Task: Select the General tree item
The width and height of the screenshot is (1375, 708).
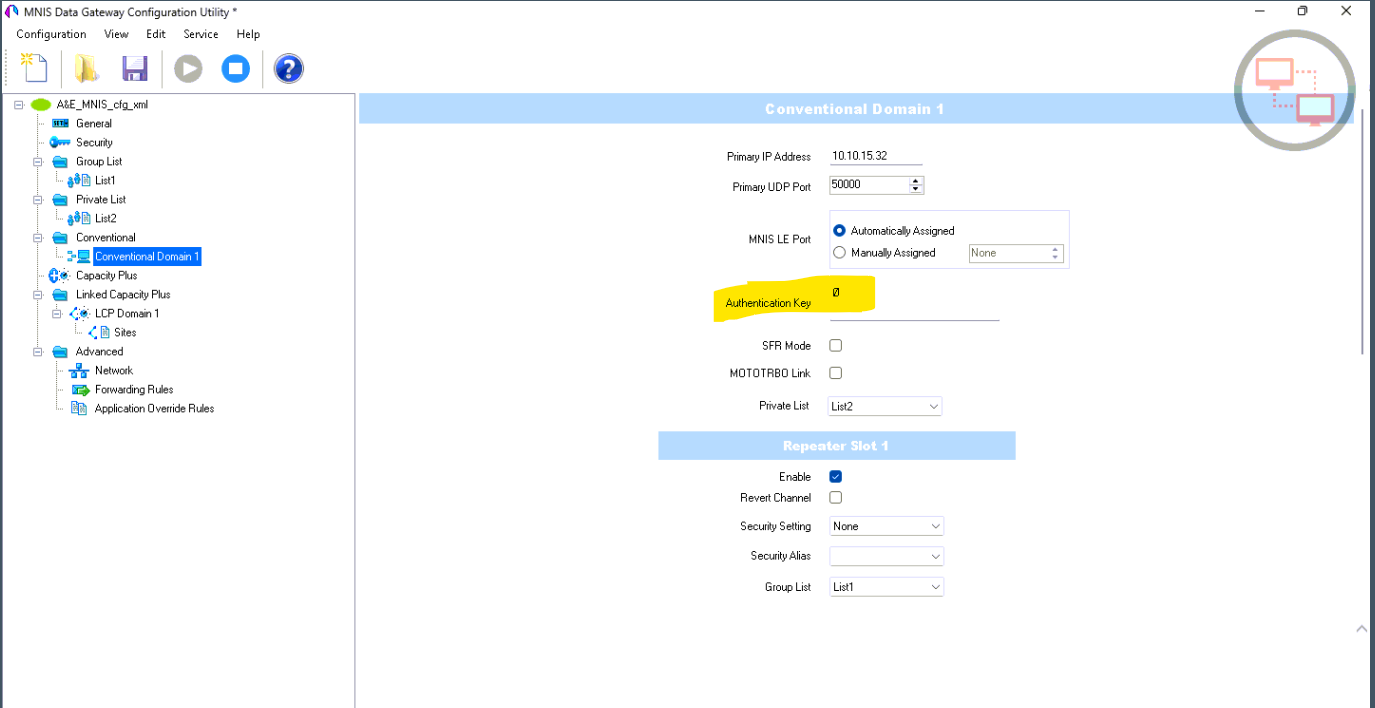Action: 94,123
